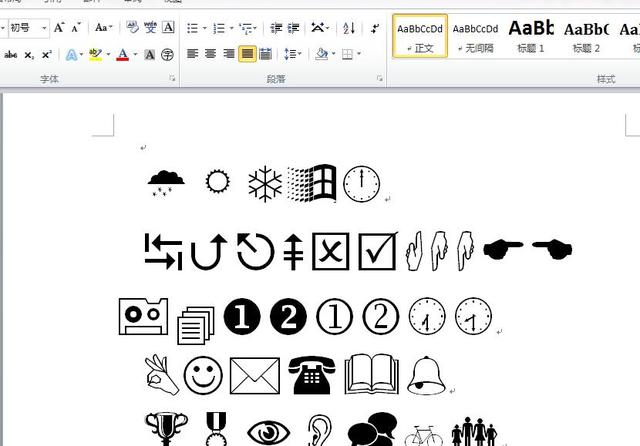Toggle center alignment

[x=211, y=54]
